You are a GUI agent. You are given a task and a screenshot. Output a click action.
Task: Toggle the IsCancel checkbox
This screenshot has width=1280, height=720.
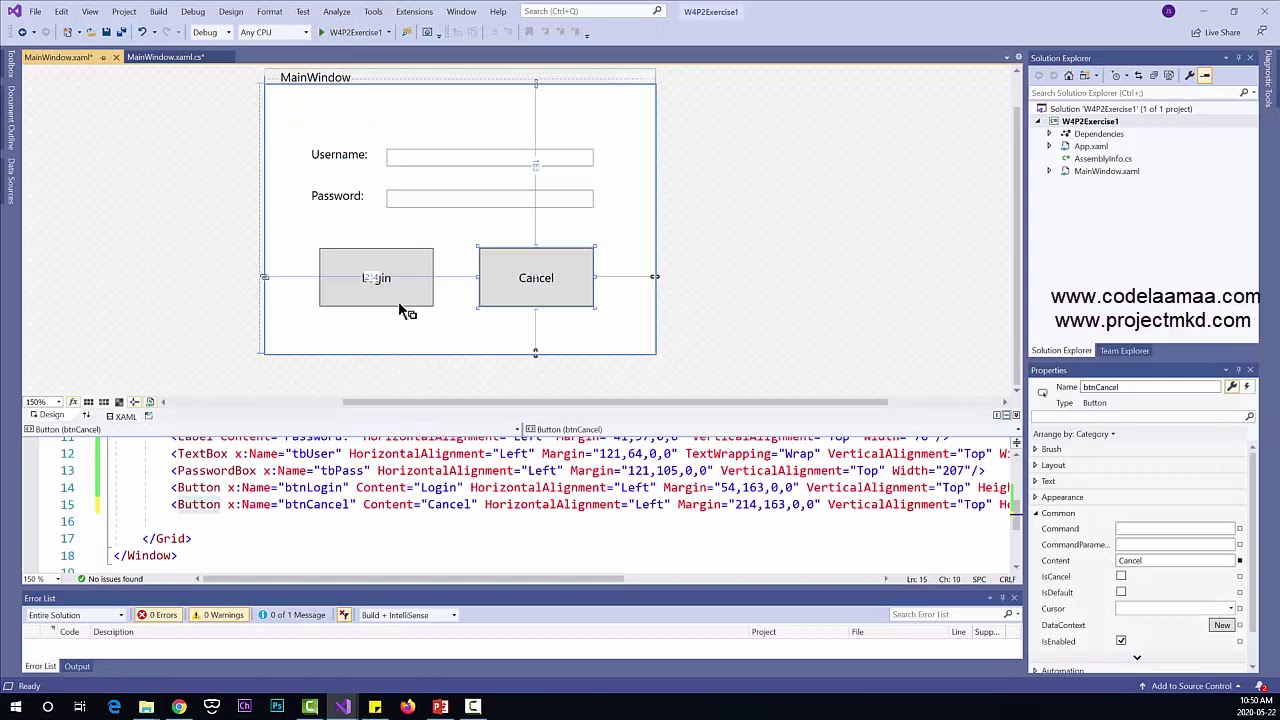(x=1121, y=576)
